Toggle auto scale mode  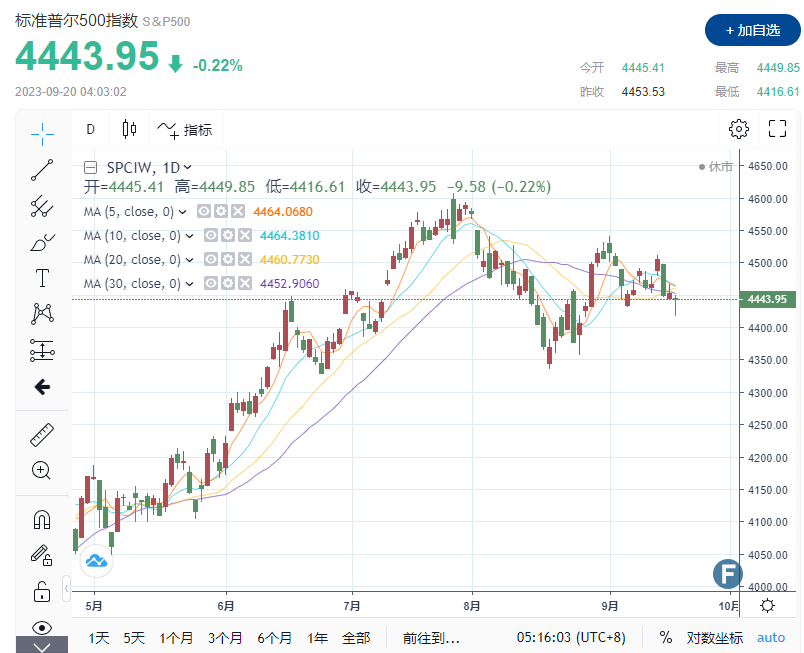[x=771, y=638]
